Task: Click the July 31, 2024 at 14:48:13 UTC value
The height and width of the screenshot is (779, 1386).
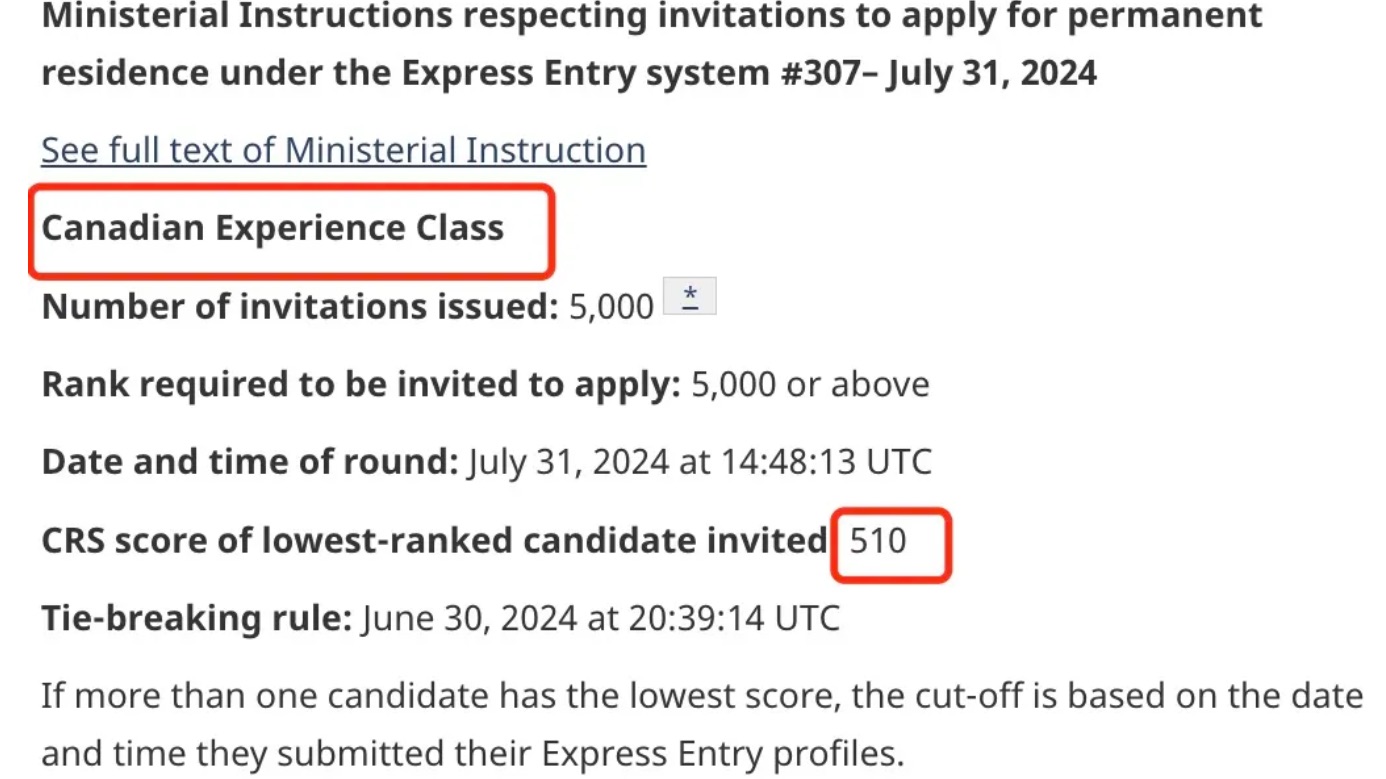Action: pos(699,462)
